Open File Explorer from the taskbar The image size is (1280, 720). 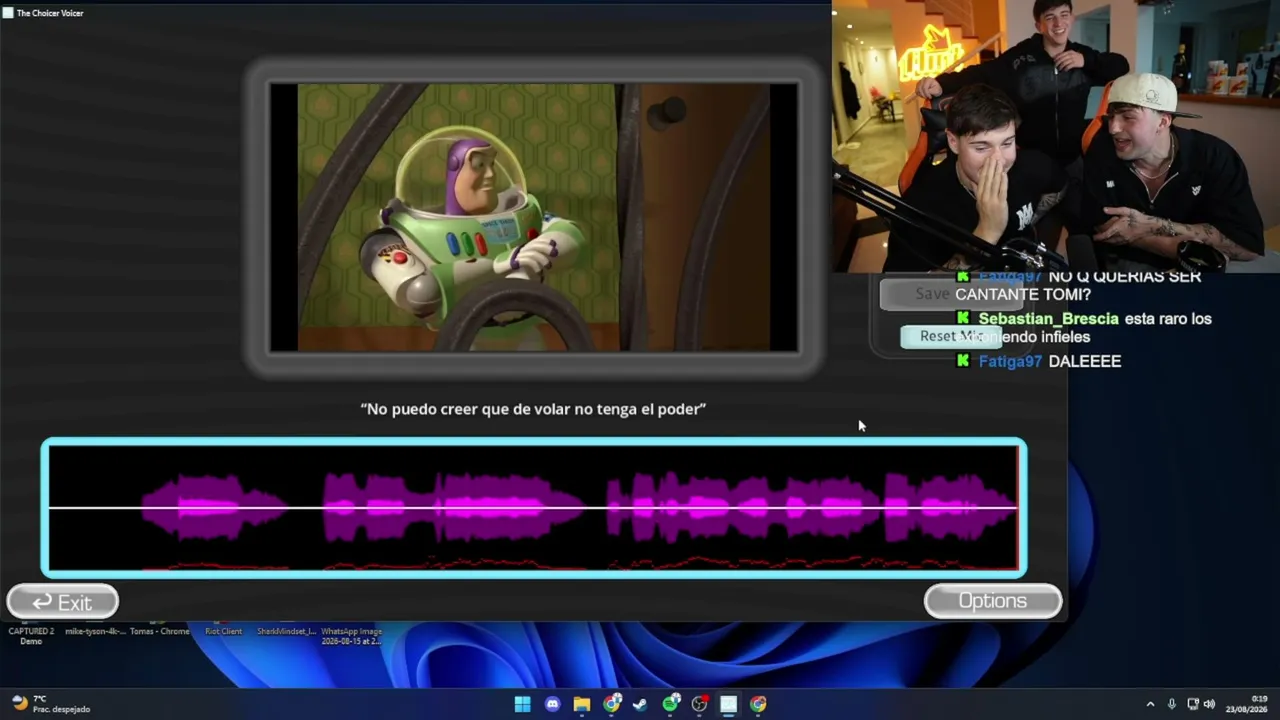(581, 704)
